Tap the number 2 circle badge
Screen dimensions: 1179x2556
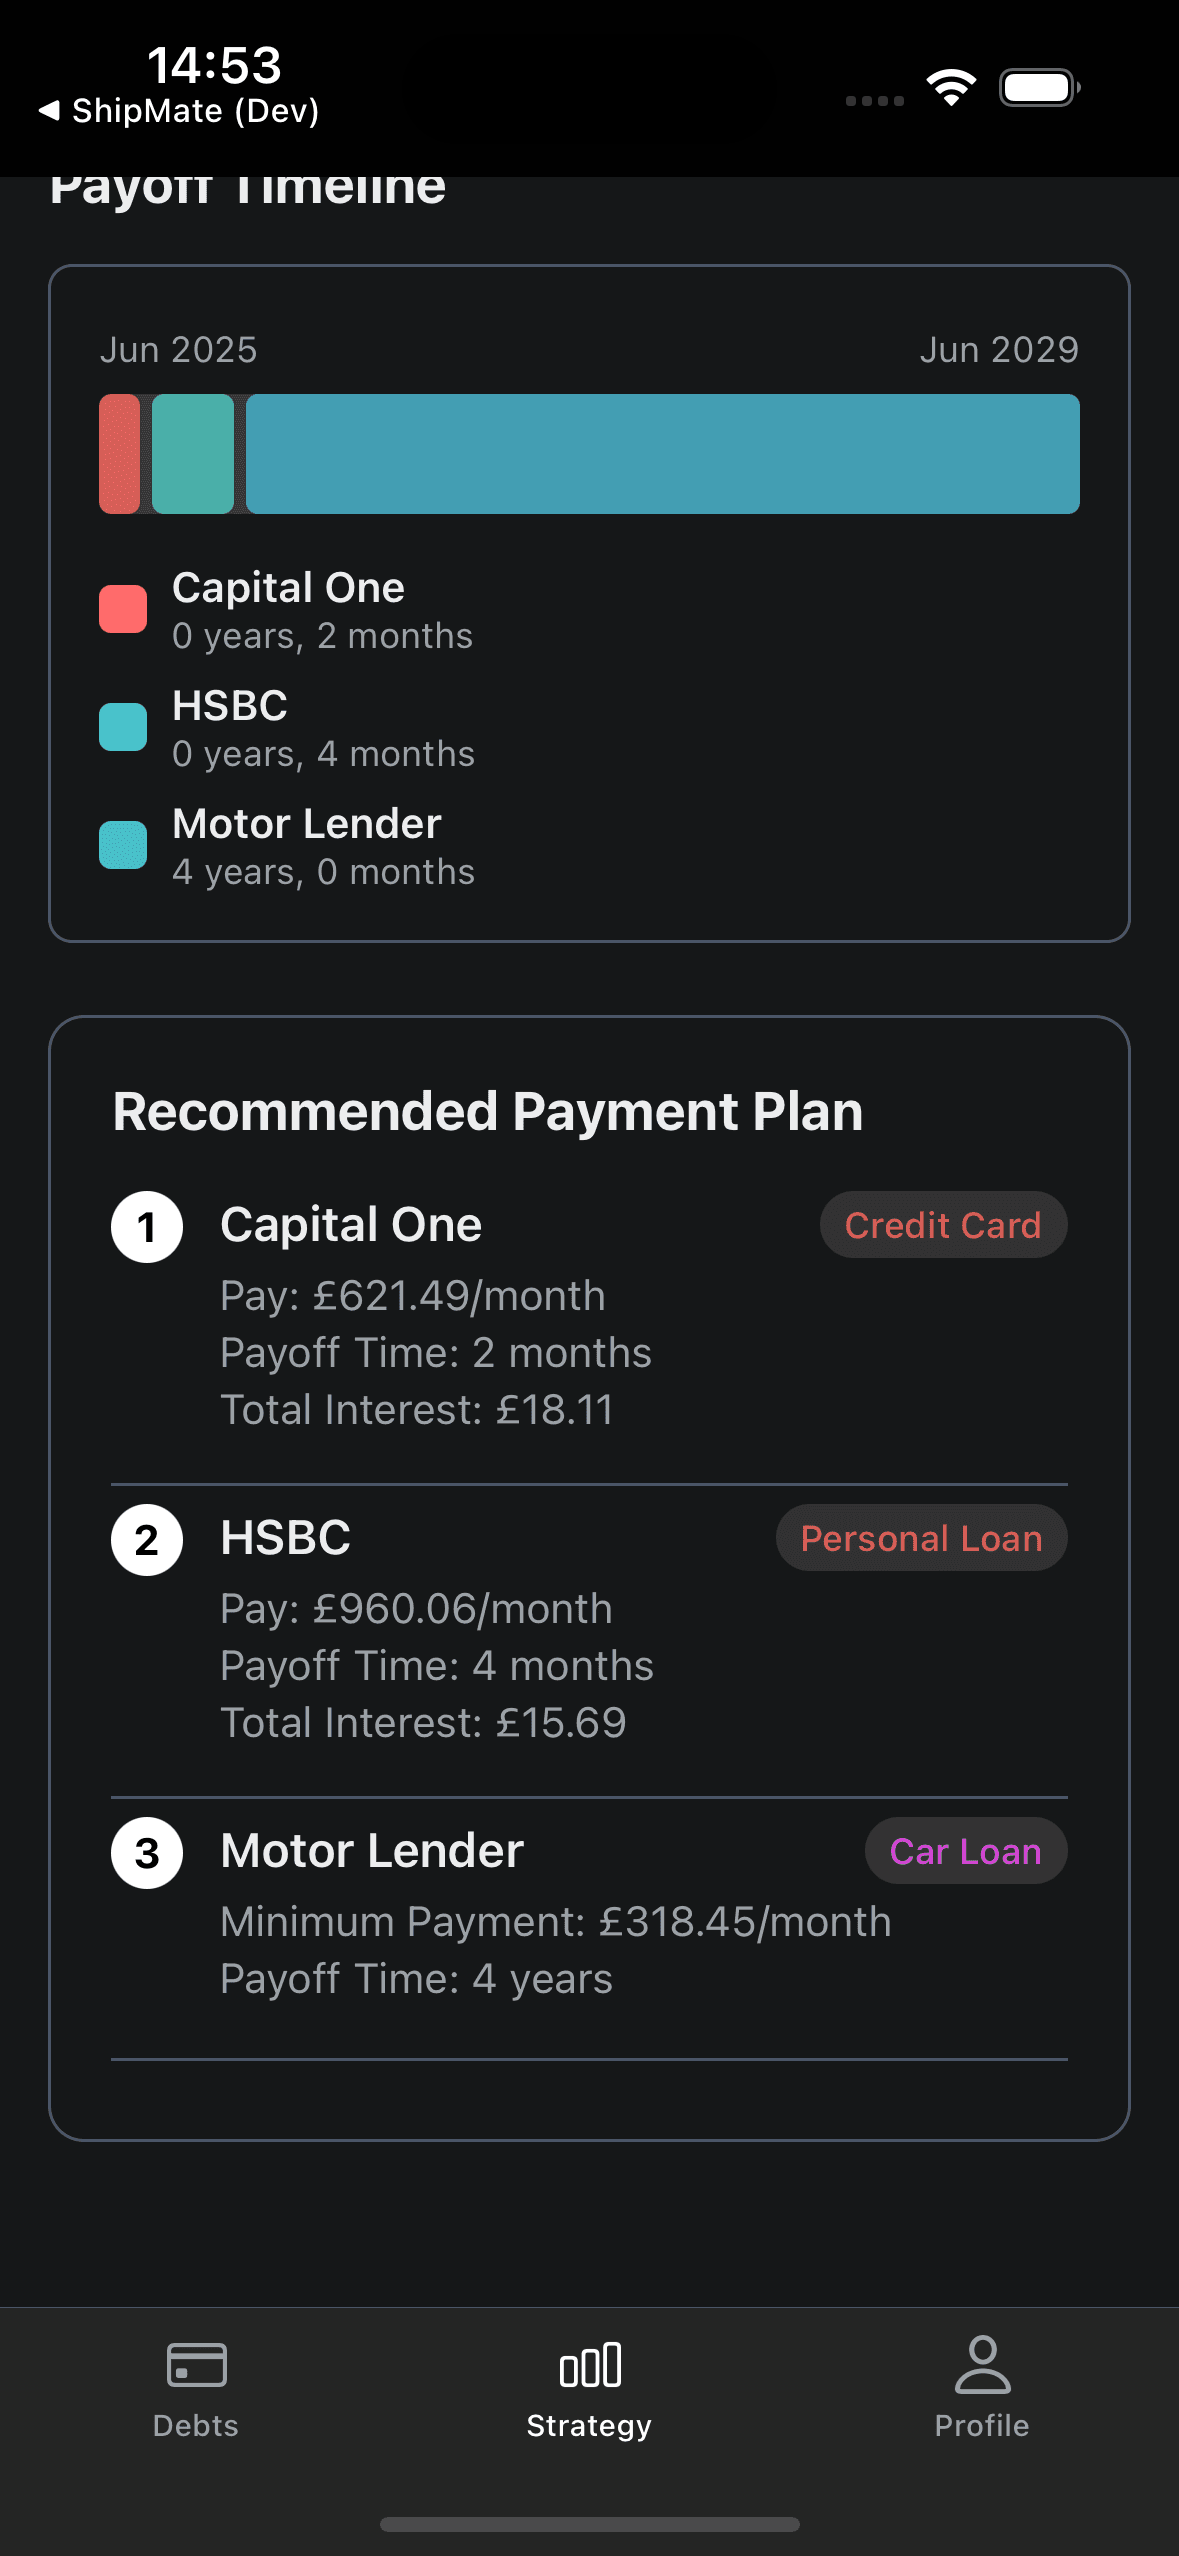pos(147,1540)
